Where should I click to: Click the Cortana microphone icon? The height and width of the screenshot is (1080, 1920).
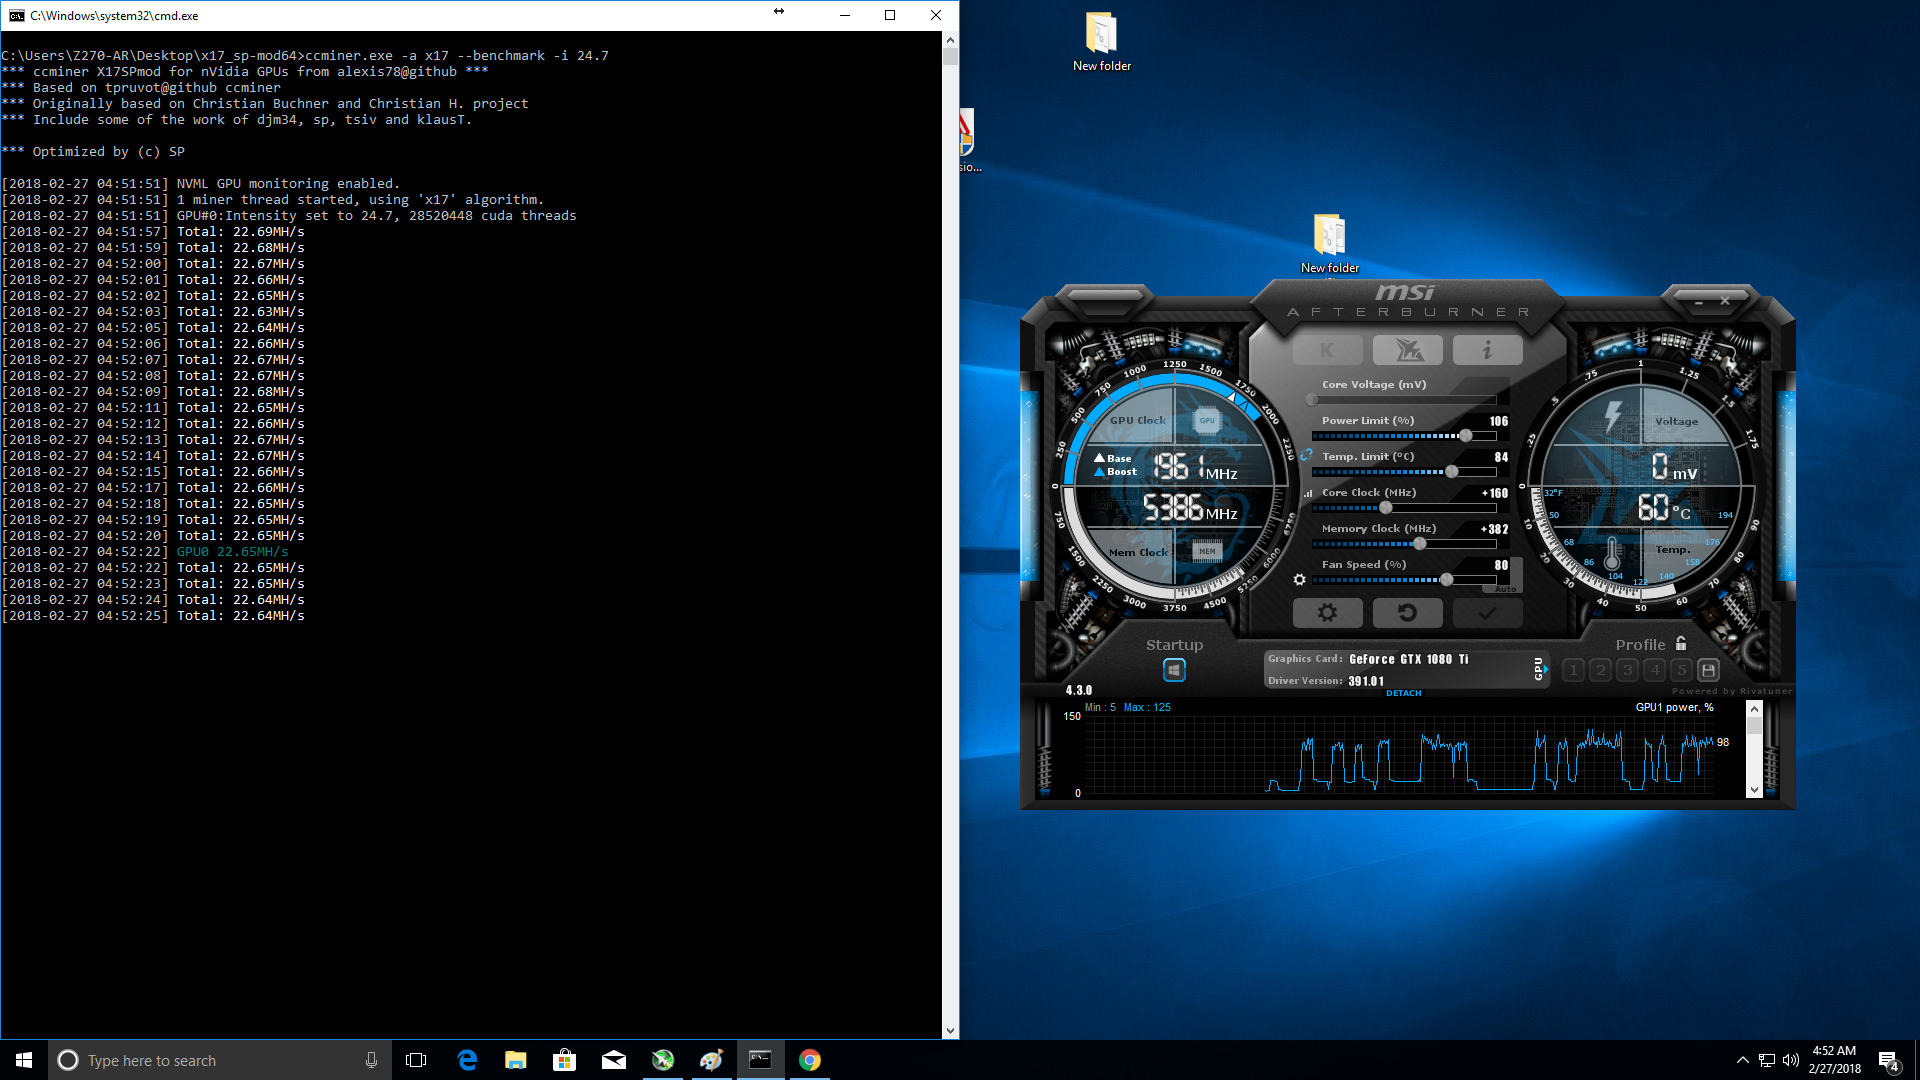[371, 1060]
